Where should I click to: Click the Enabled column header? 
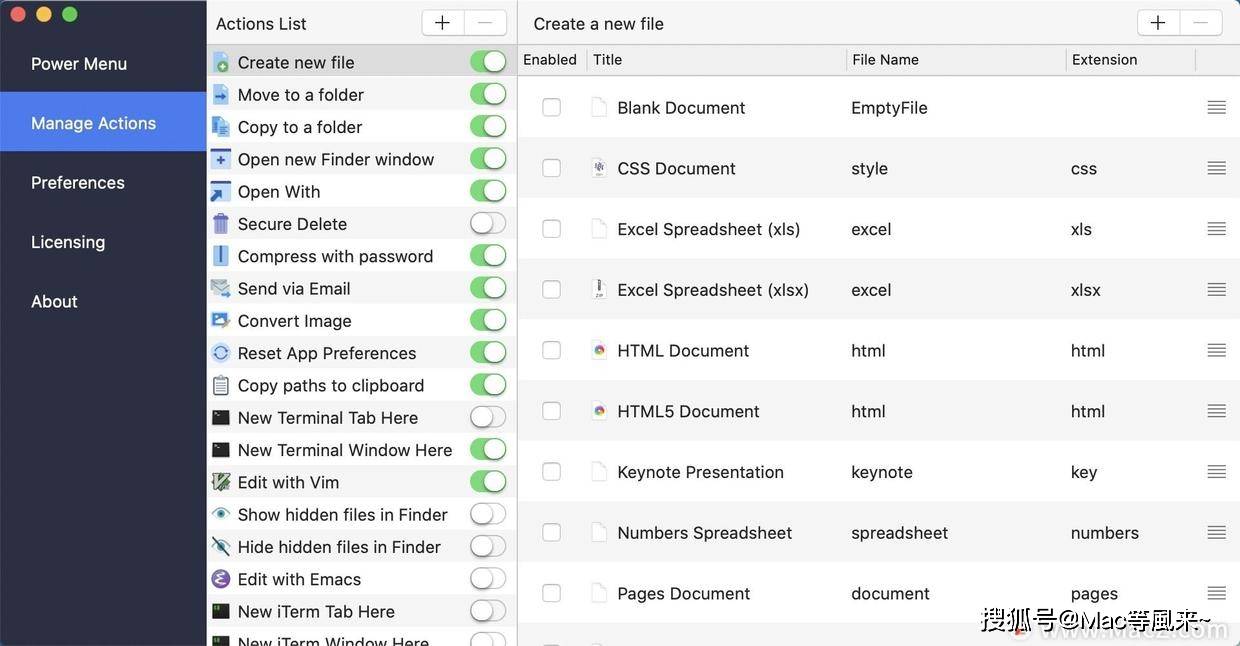point(551,60)
